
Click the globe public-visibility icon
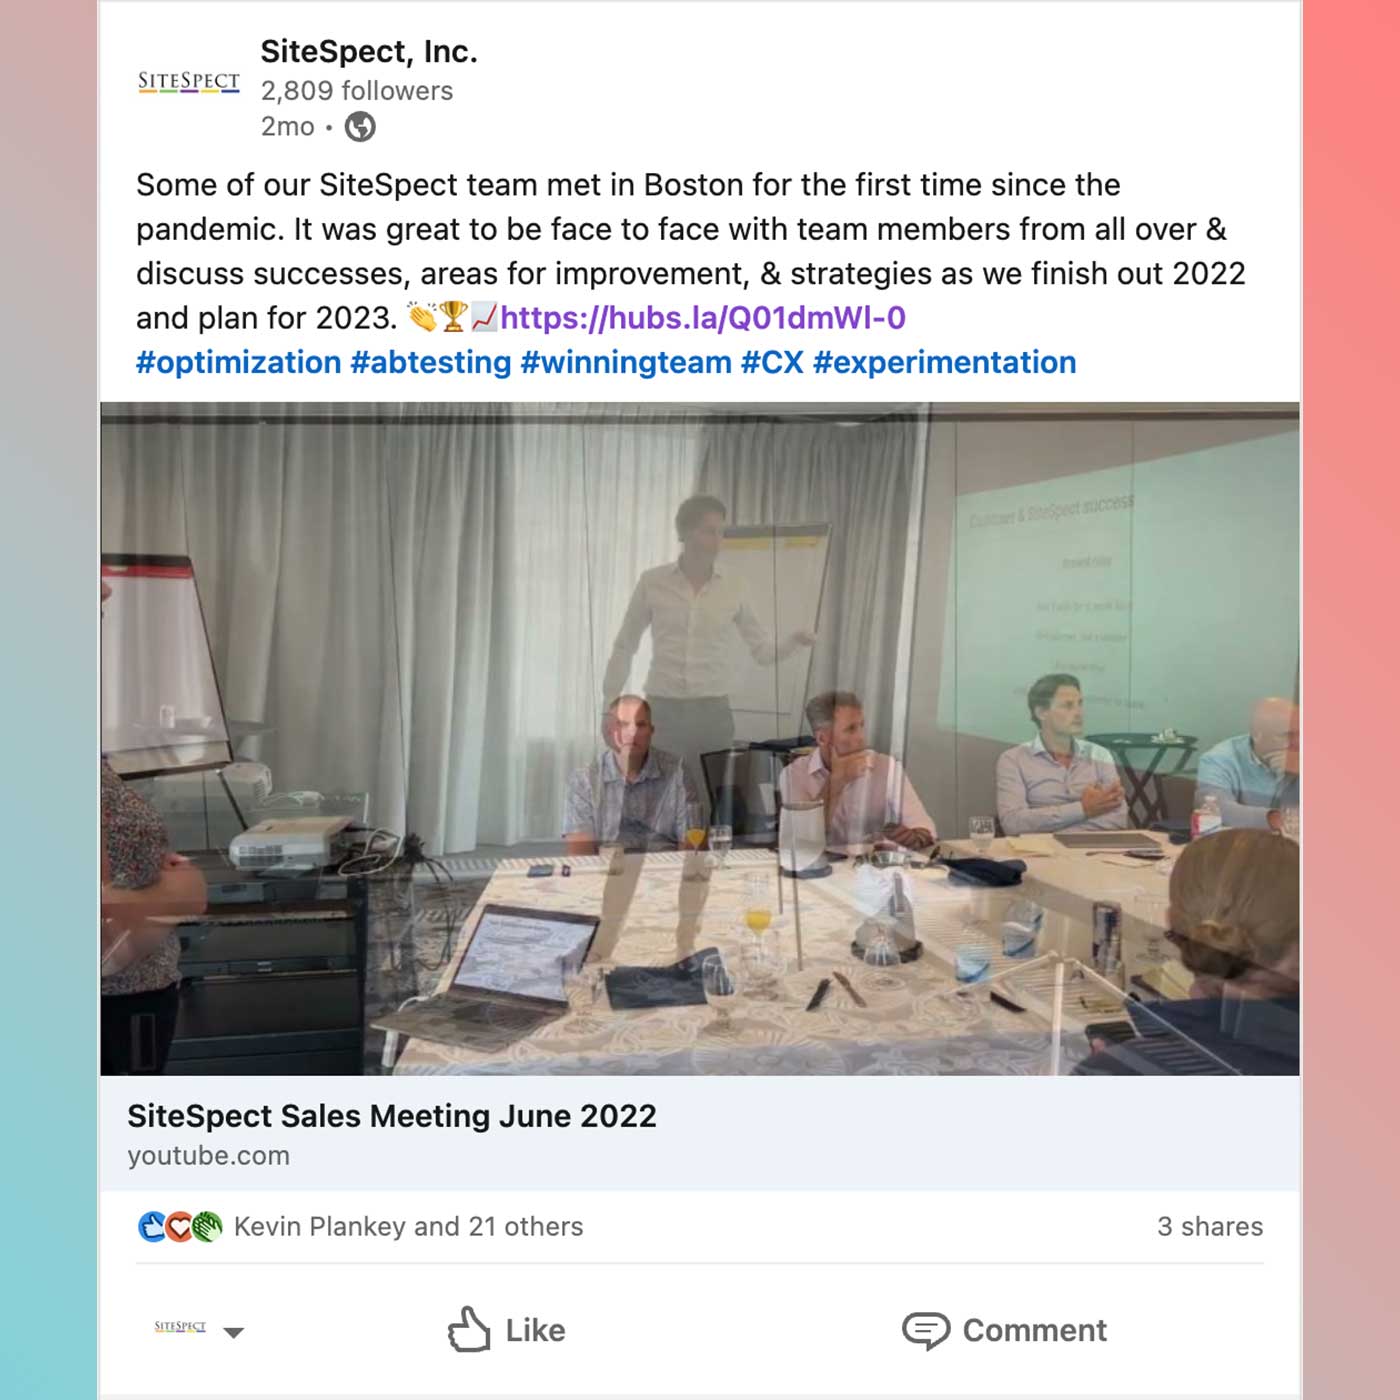[360, 127]
